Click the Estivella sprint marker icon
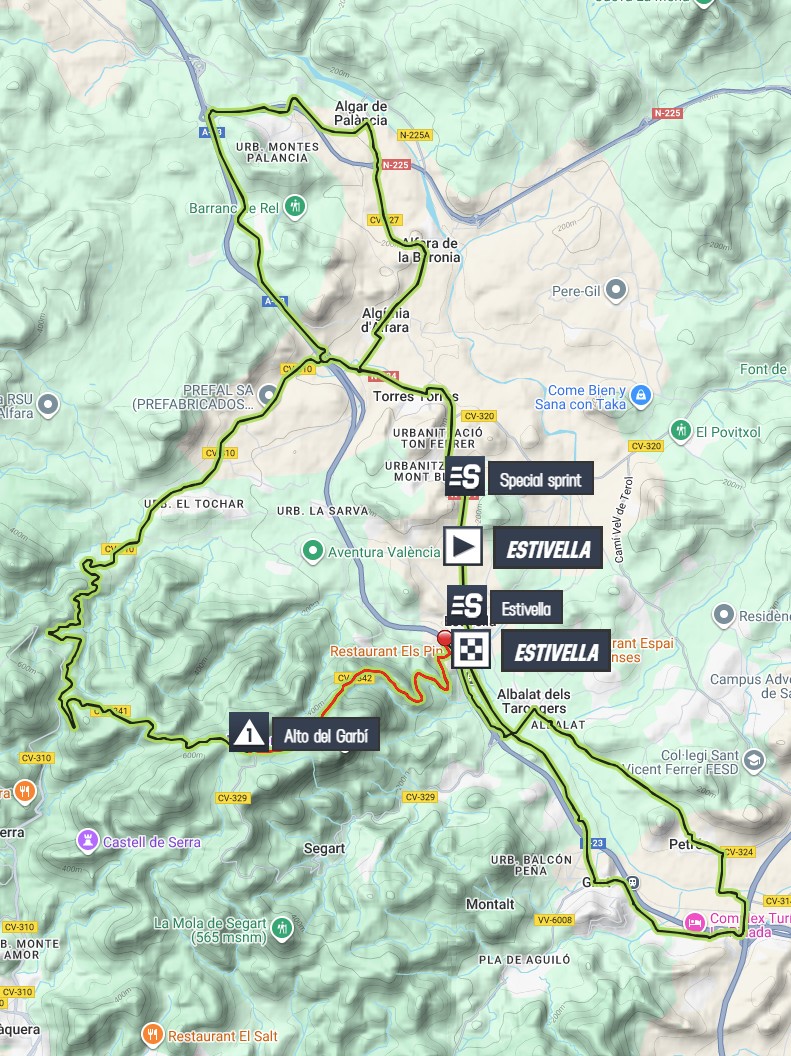The height and width of the screenshot is (1056, 791). click(x=467, y=604)
